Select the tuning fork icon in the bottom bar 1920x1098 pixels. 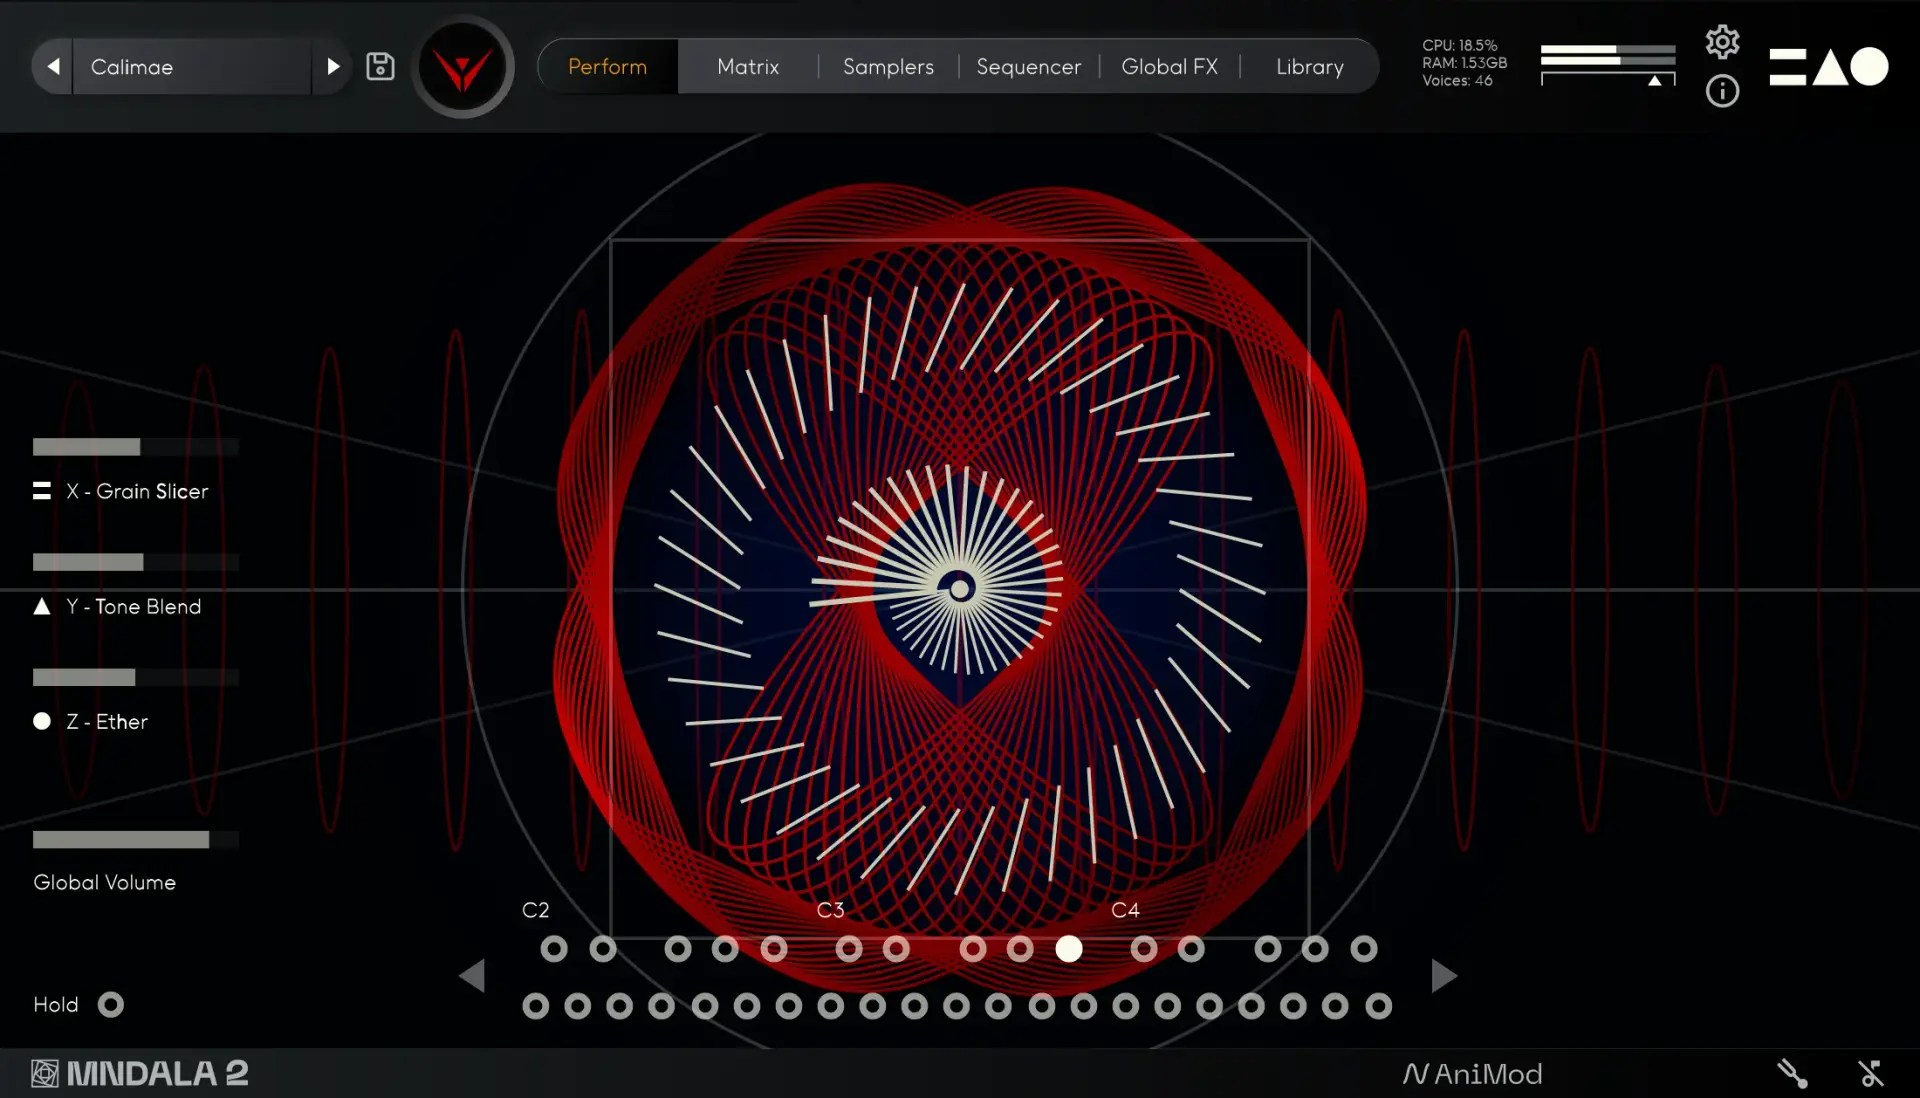(x=1792, y=1073)
